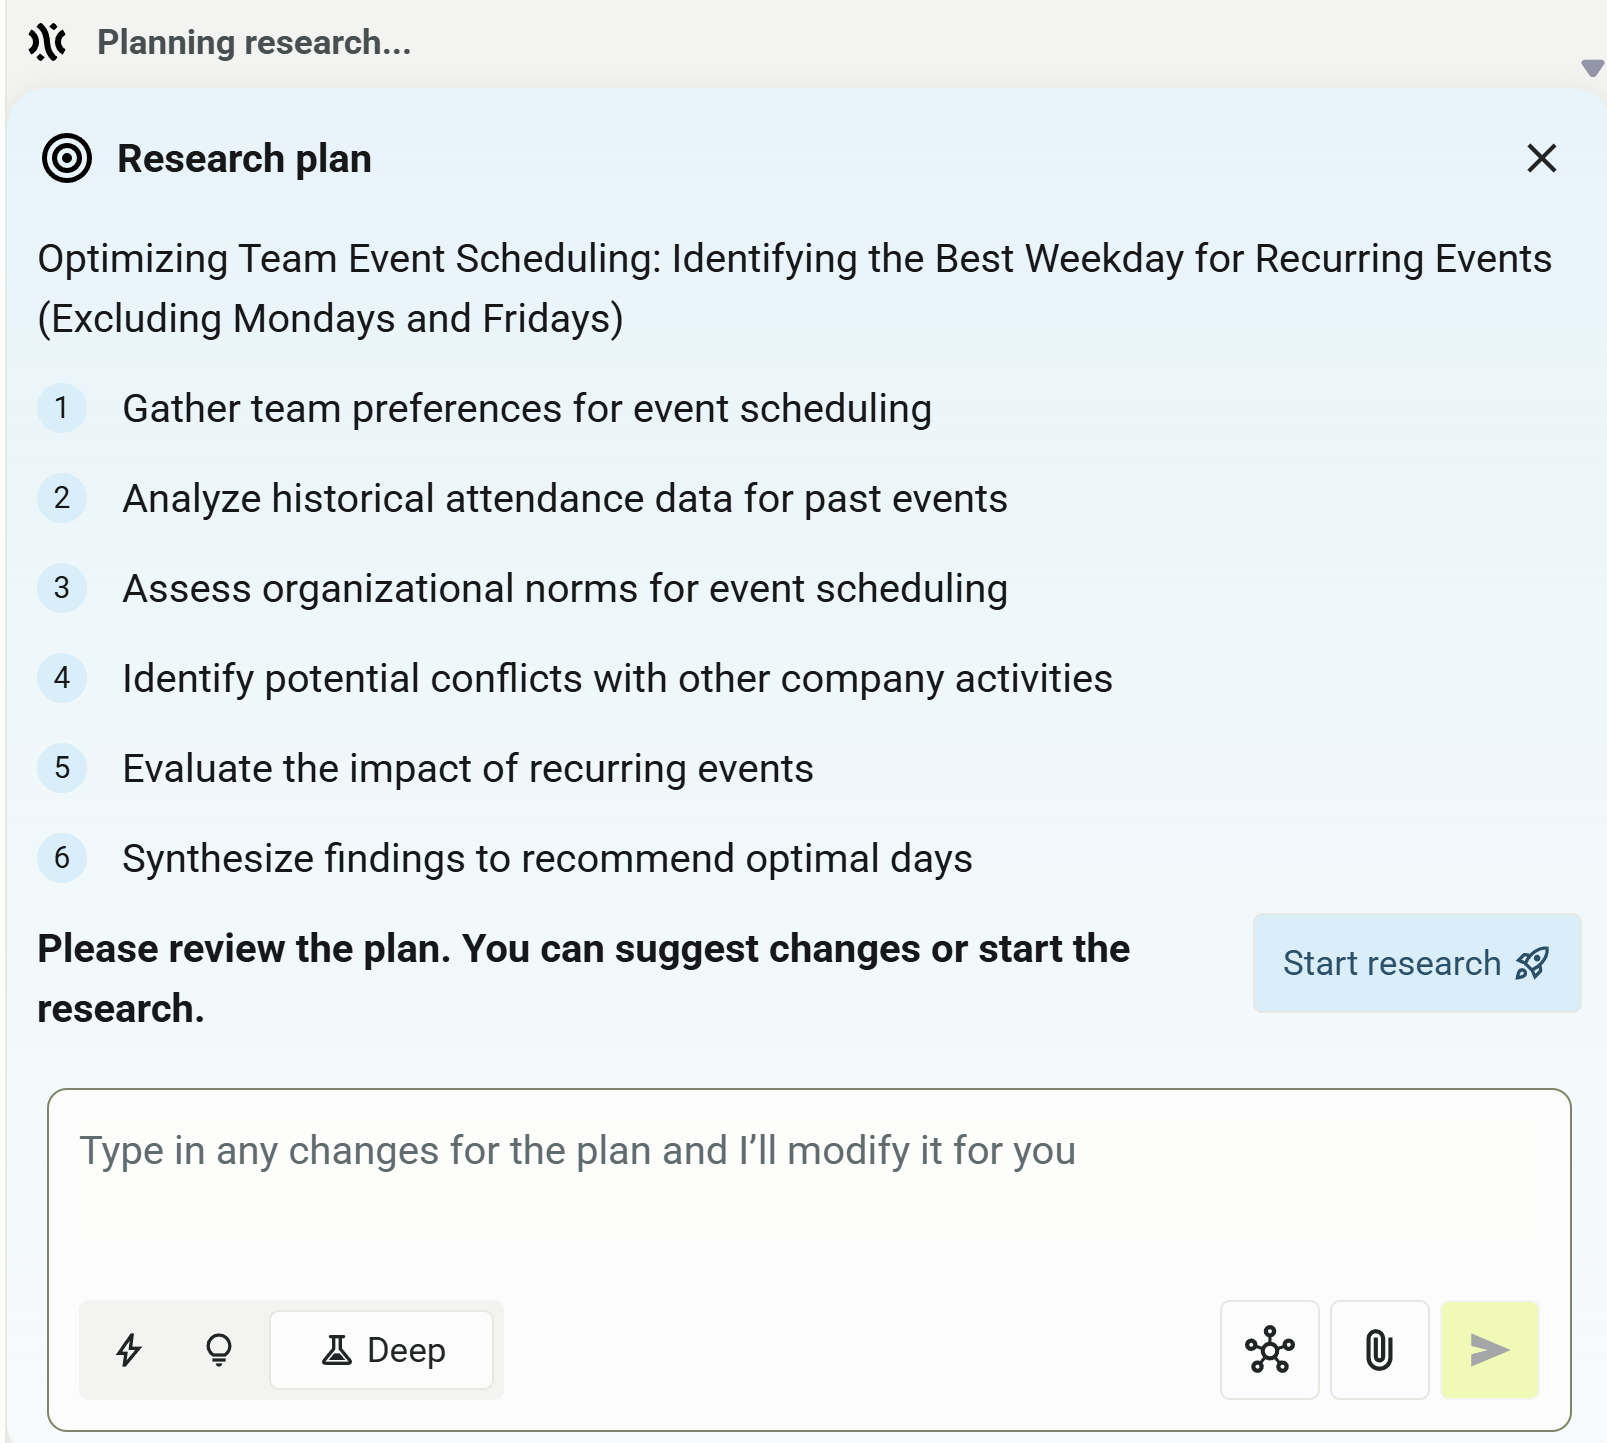The width and height of the screenshot is (1607, 1443).
Task: Click the Research plan title
Action: (243, 157)
